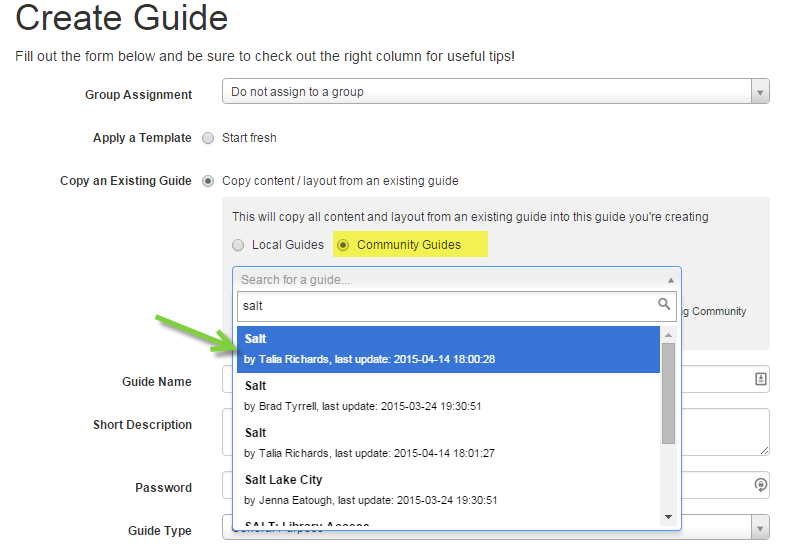Select the Start fresh radio button
This screenshot has height=544, width=801.
[x=208, y=138]
